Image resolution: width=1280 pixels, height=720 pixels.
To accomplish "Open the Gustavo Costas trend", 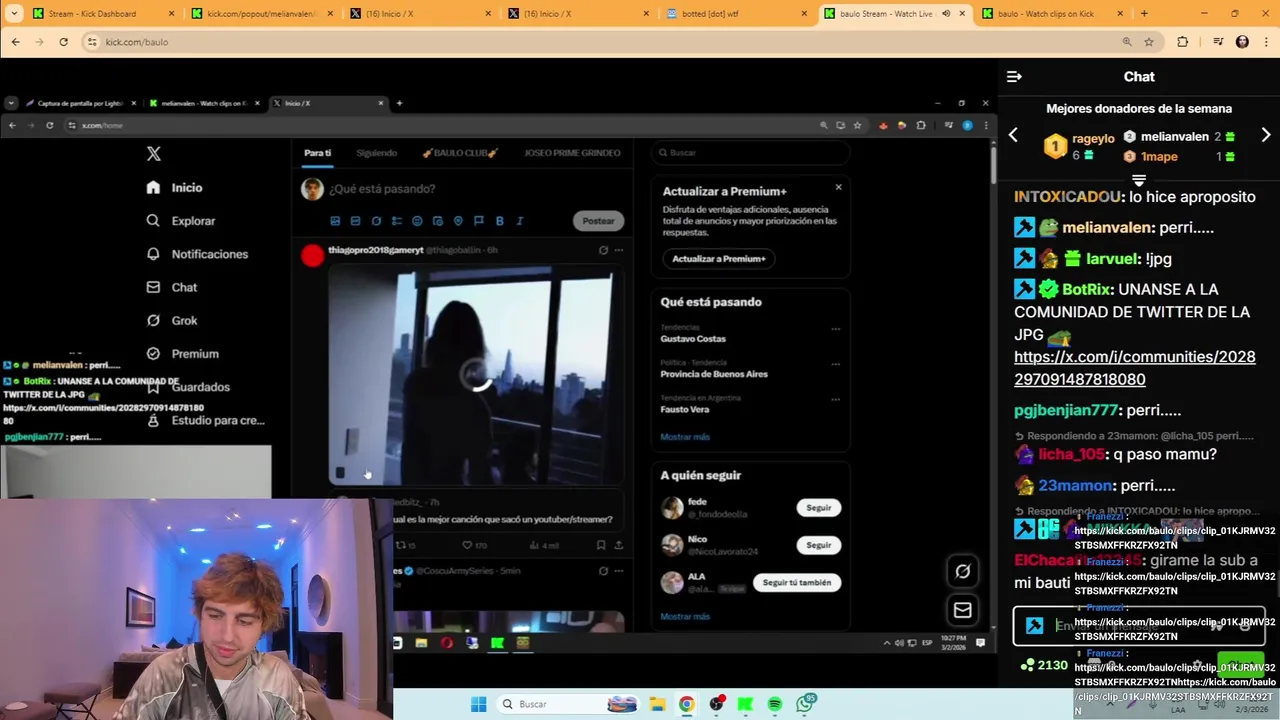I will pyautogui.click(x=693, y=339).
